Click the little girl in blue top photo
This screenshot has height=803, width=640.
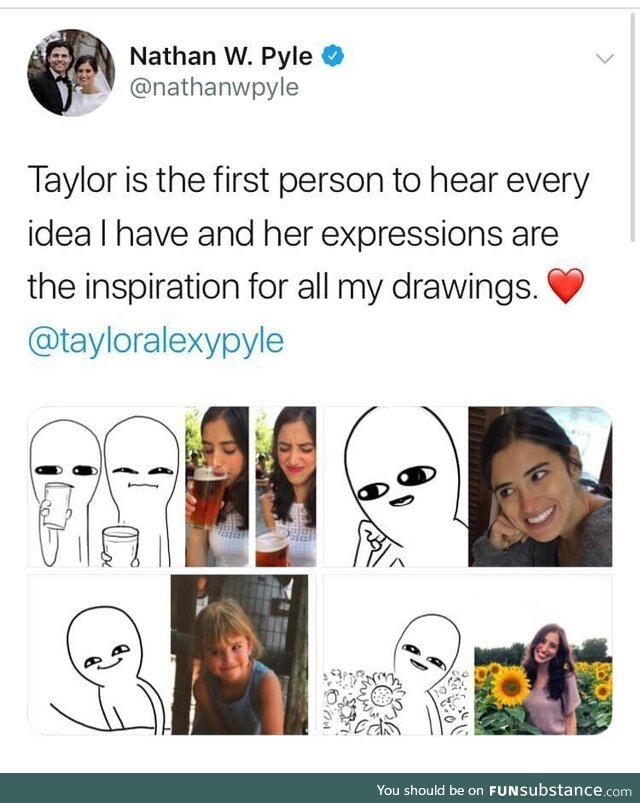240,654
